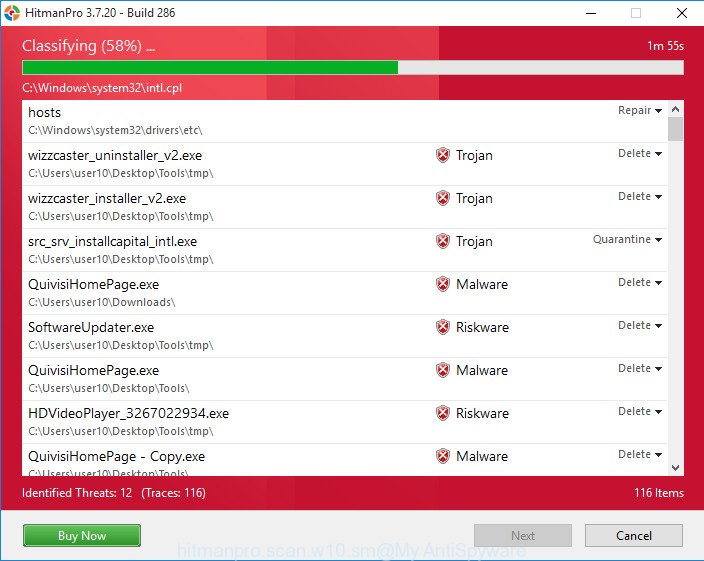
Task: Cancel the scan with the Cancel button
Action: point(634,535)
